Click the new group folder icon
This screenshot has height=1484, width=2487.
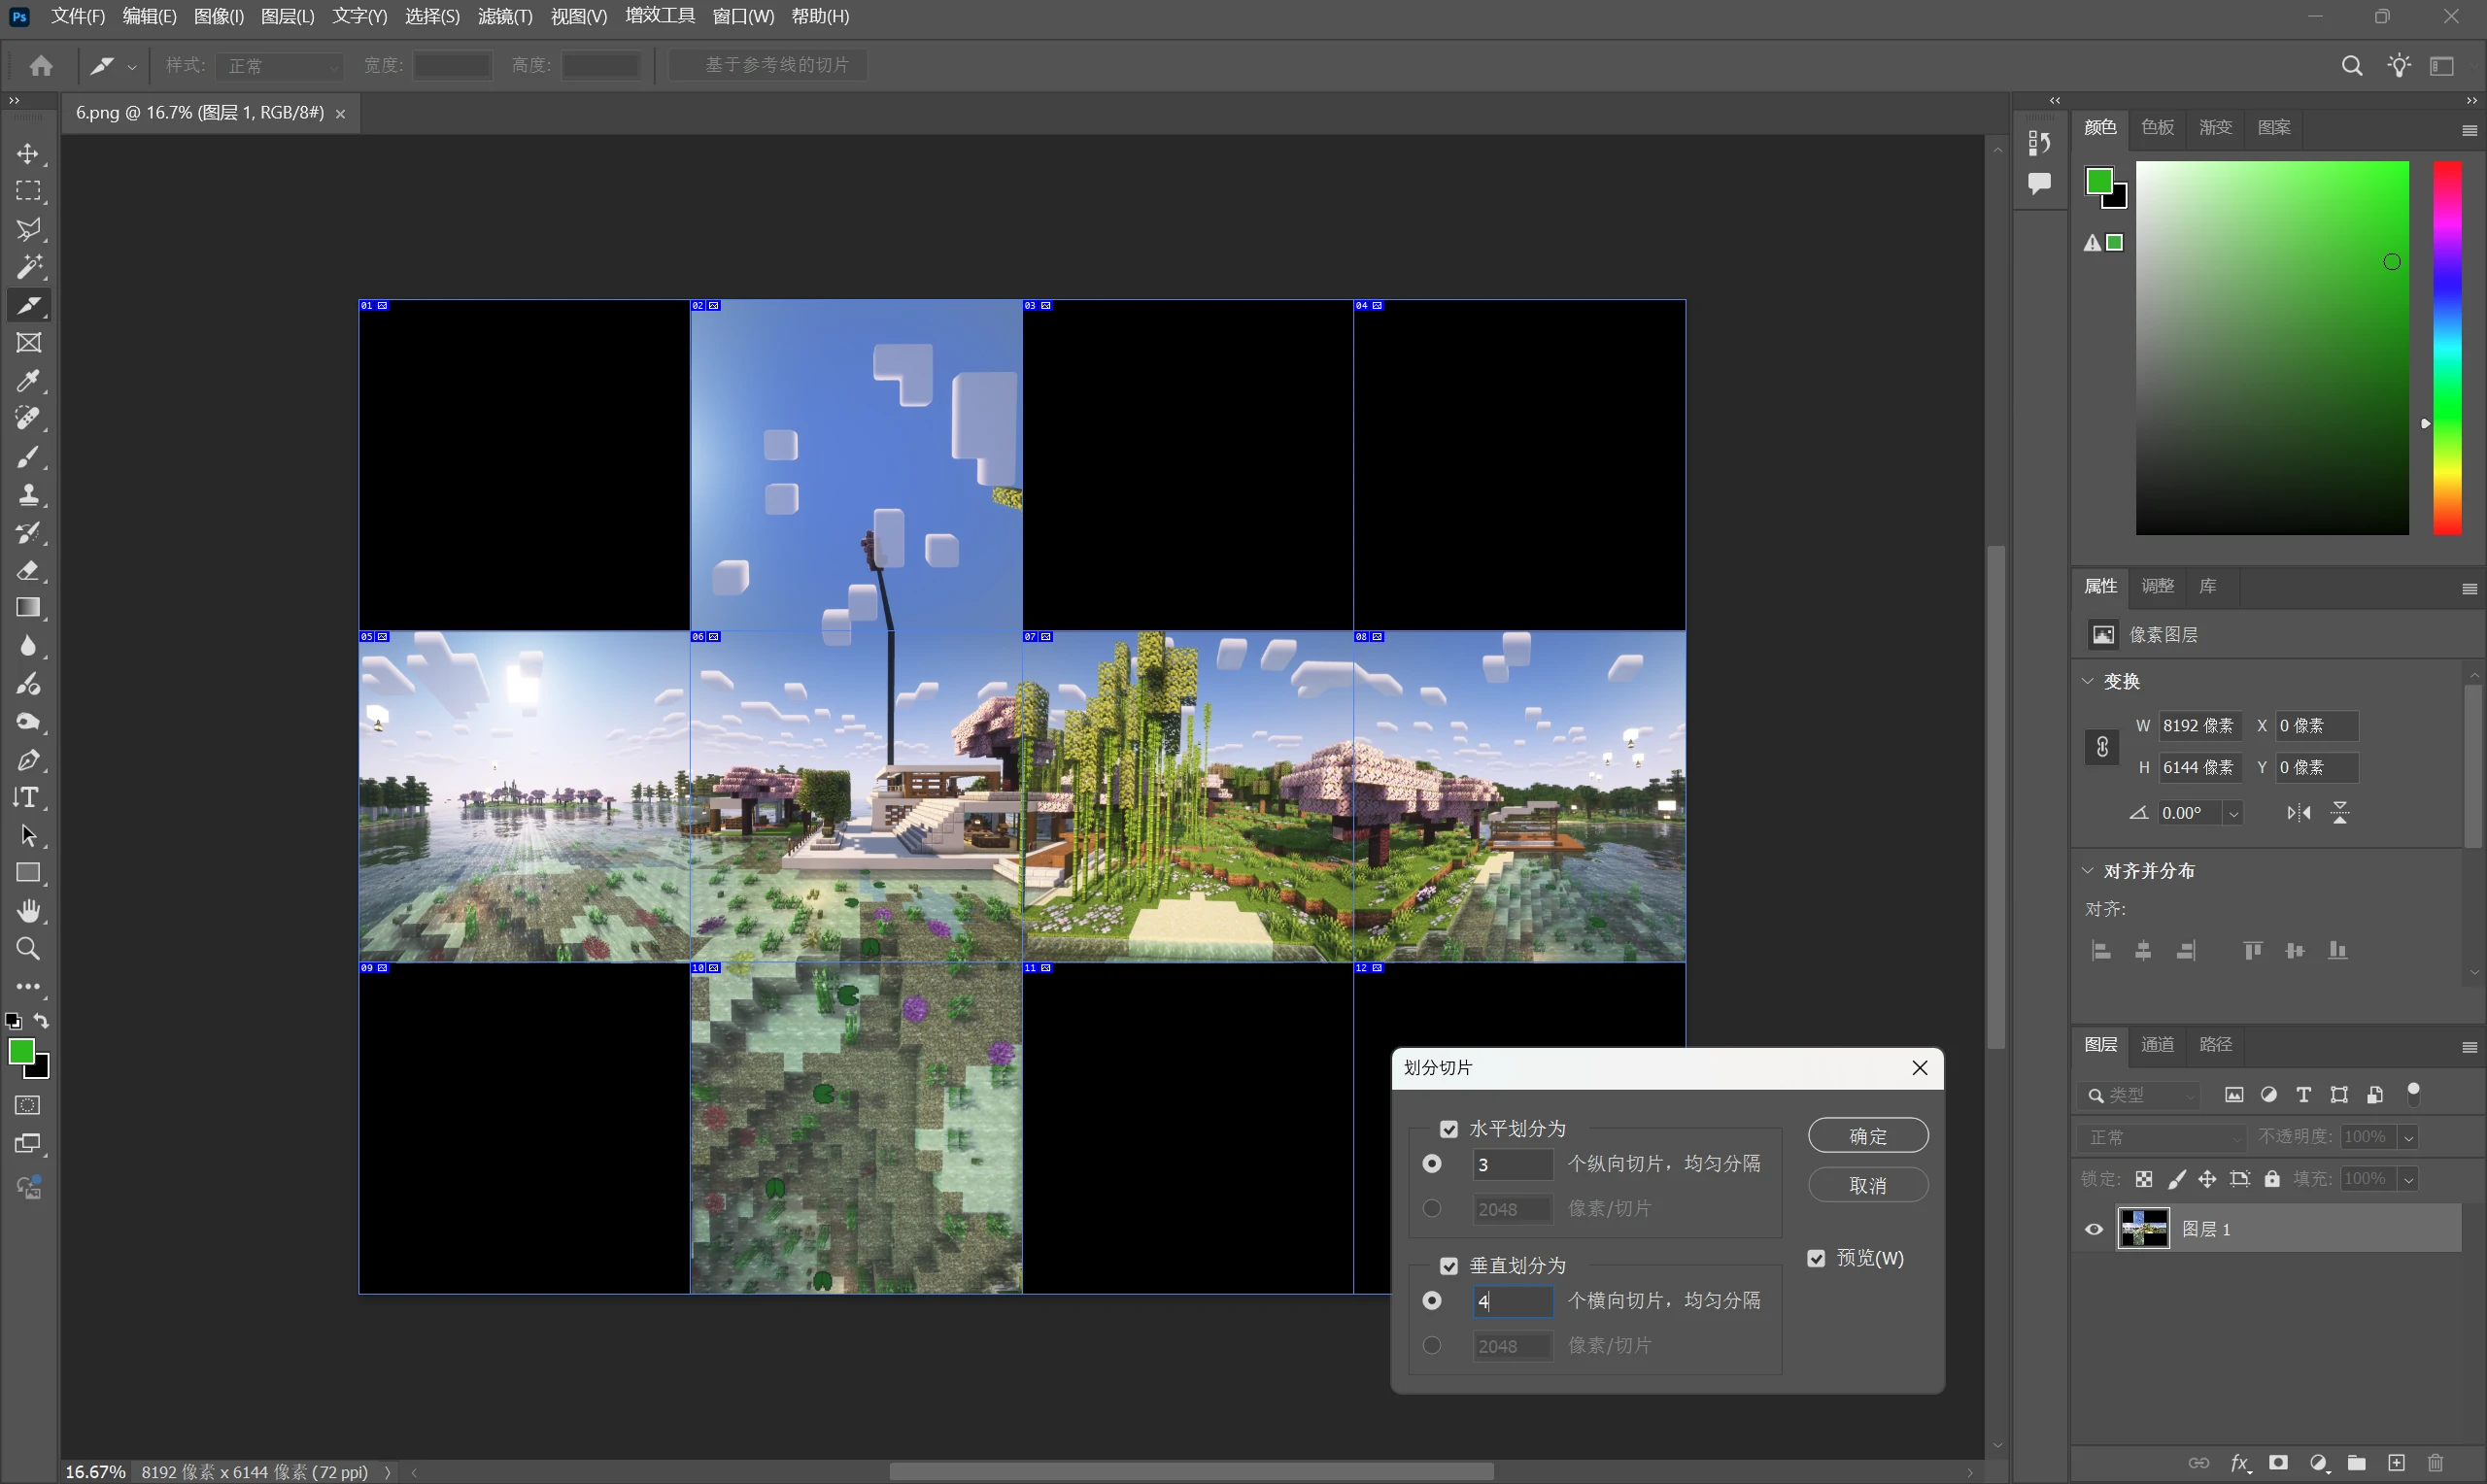[x=2357, y=1463]
